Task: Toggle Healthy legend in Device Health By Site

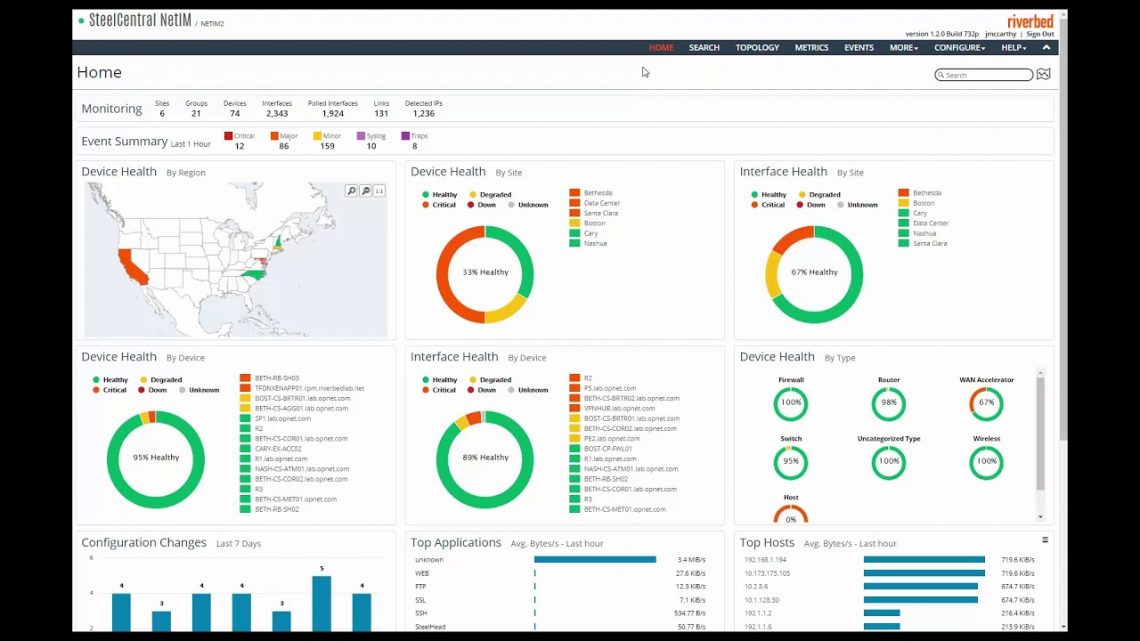Action: tap(439, 195)
